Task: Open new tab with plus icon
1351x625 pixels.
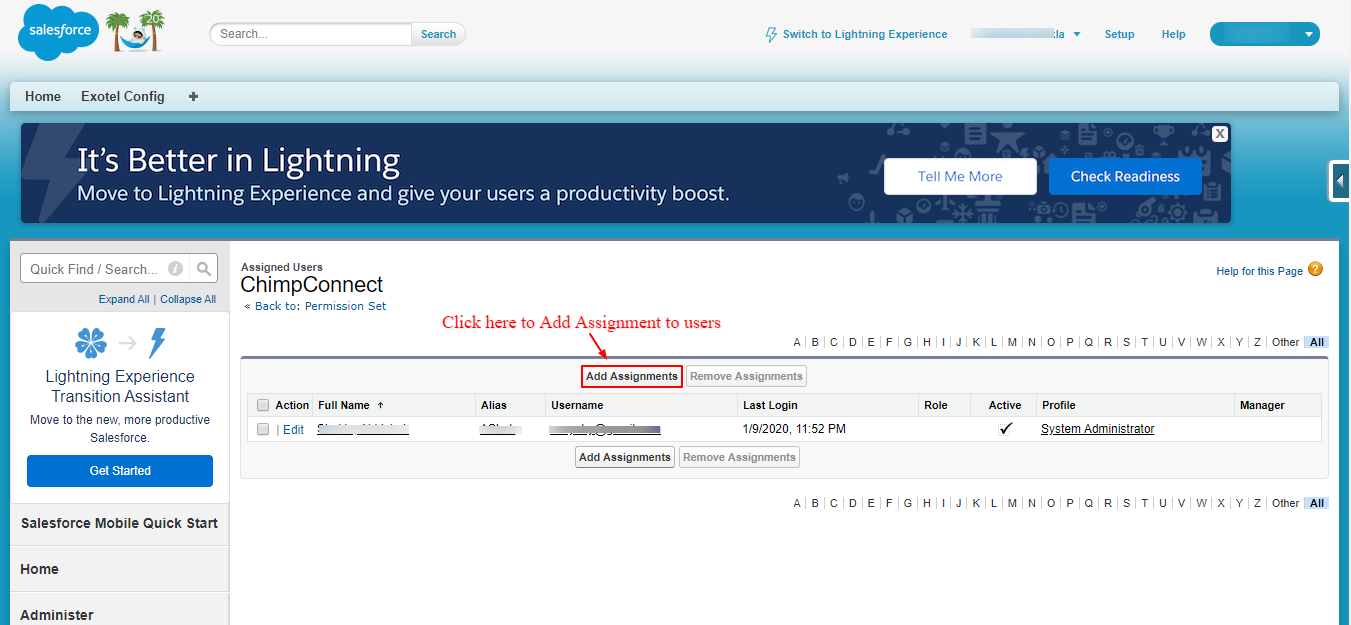Action: pos(193,97)
